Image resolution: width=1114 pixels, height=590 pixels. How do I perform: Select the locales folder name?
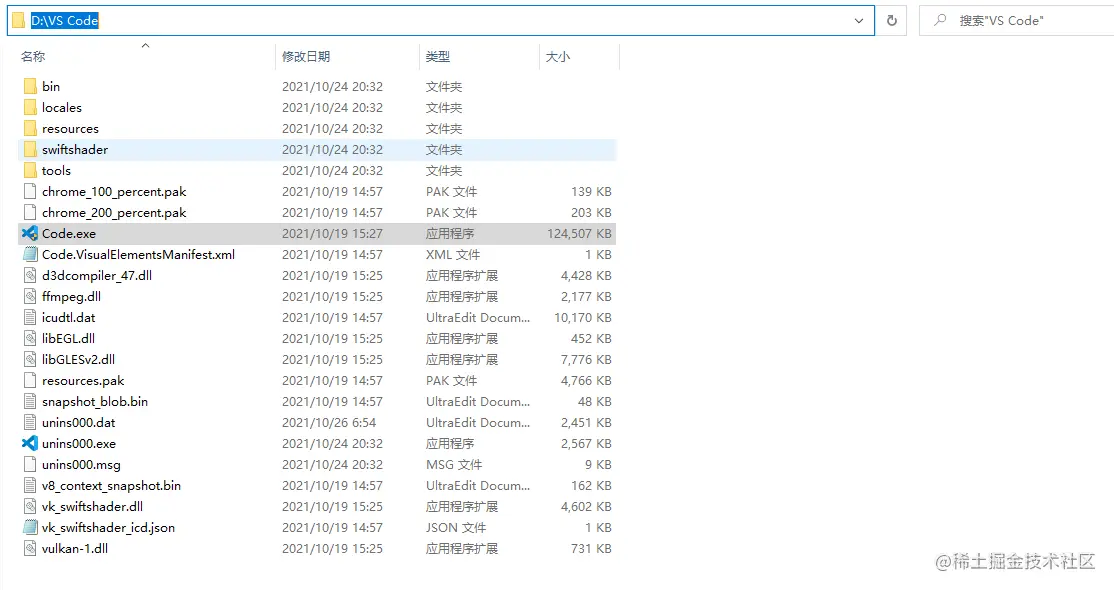point(62,107)
